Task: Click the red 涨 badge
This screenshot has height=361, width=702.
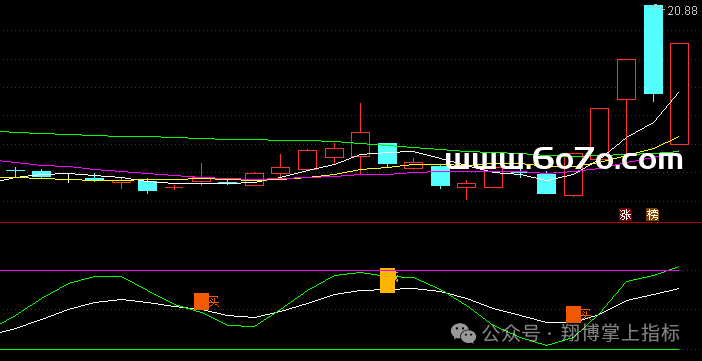Action: [x=625, y=215]
